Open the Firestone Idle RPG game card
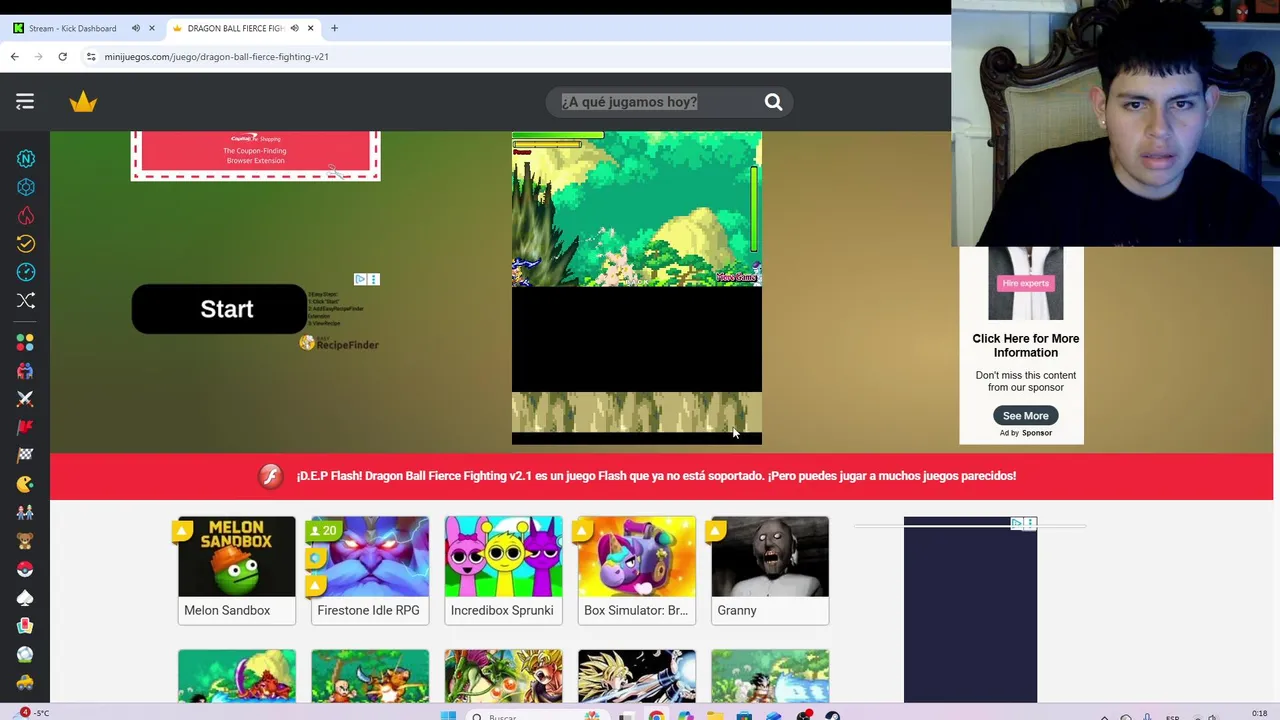This screenshot has width=1280, height=720. pos(370,570)
